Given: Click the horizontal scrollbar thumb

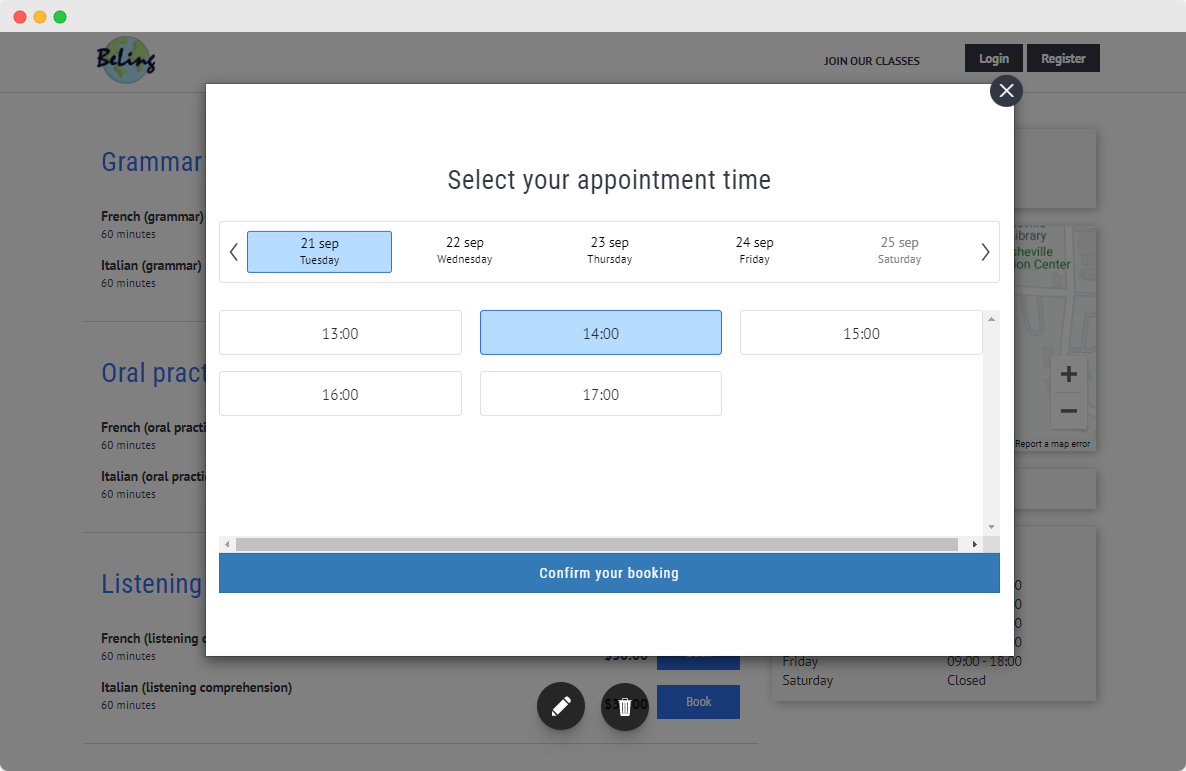Looking at the screenshot, I should [597, 545].
